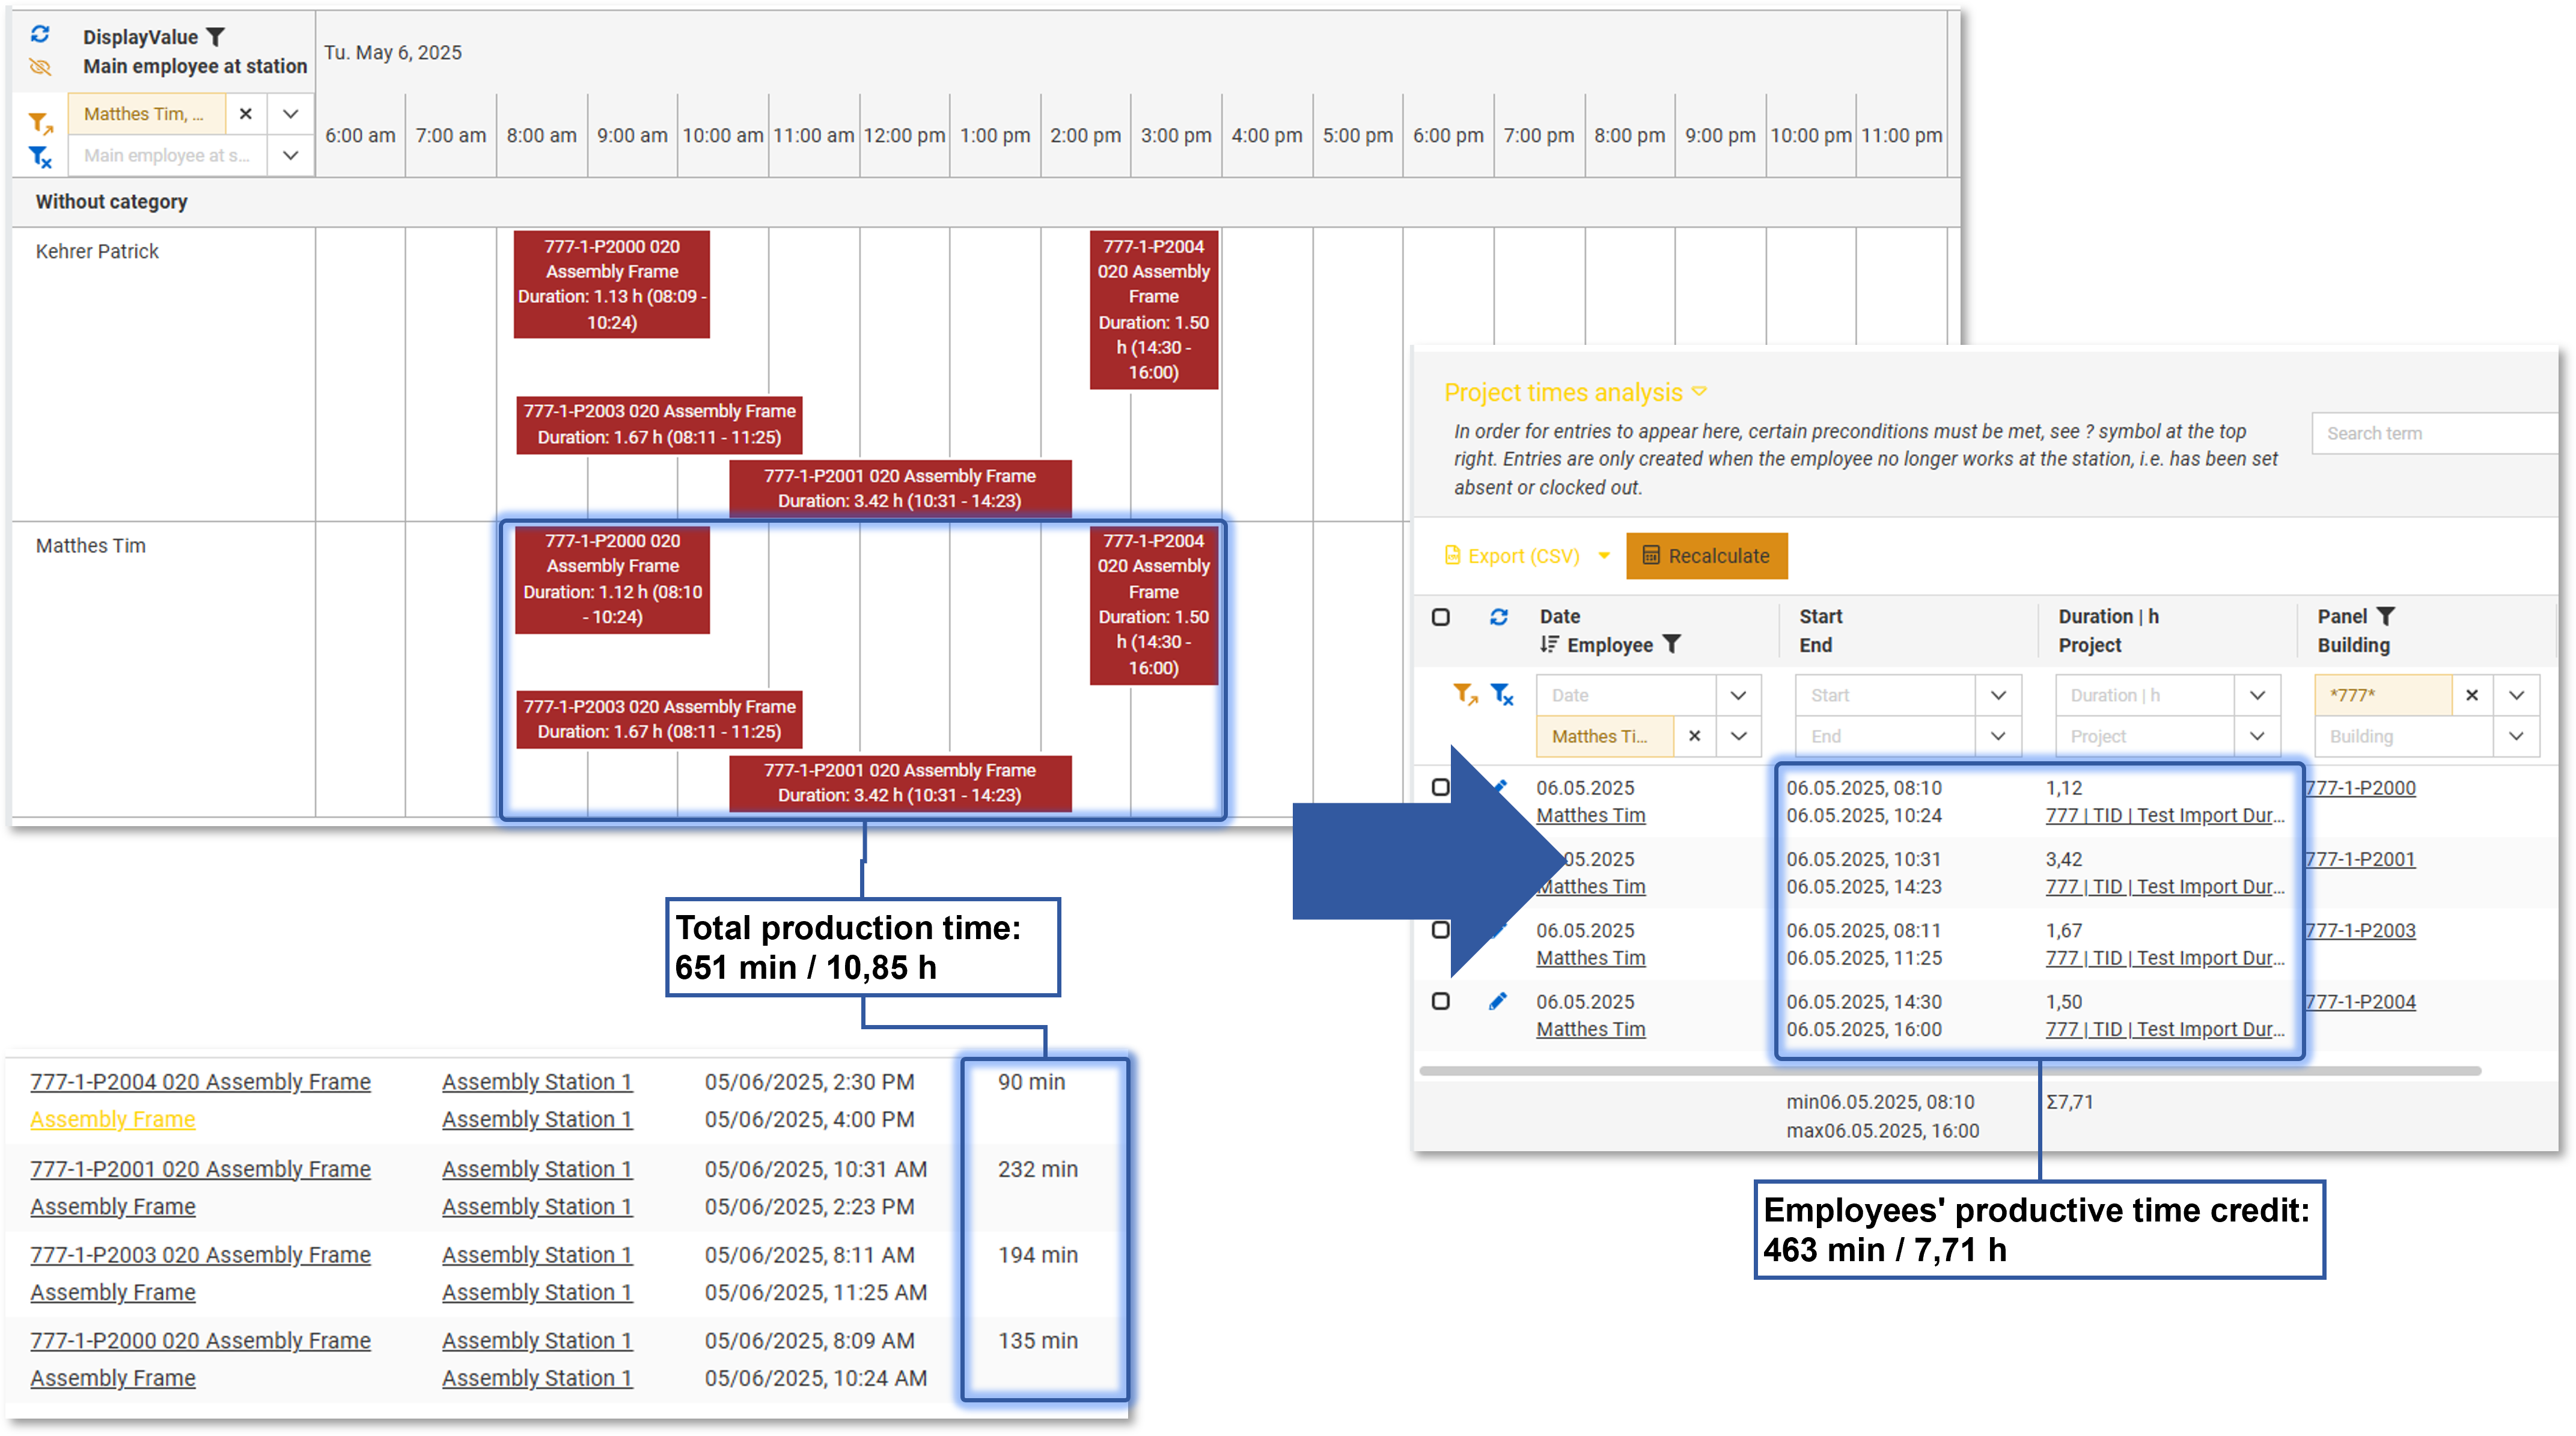2576x1436 pixels.
Task: Open Assembly Station 1 link beside 2:30 PM
Action: pyautogui.click(x=537, y=1082)
